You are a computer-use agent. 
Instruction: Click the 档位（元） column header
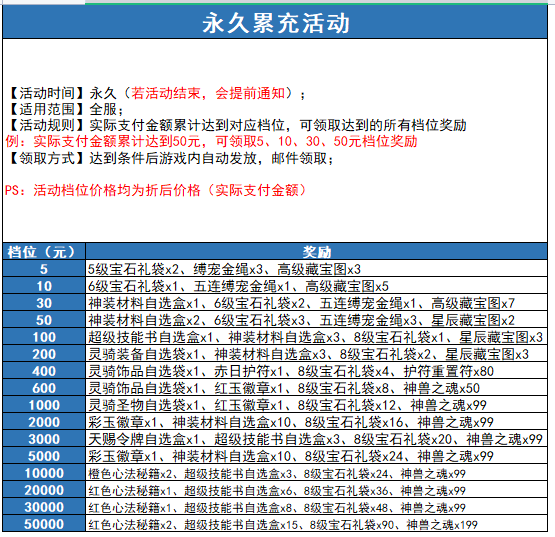[x=44, y=252]
